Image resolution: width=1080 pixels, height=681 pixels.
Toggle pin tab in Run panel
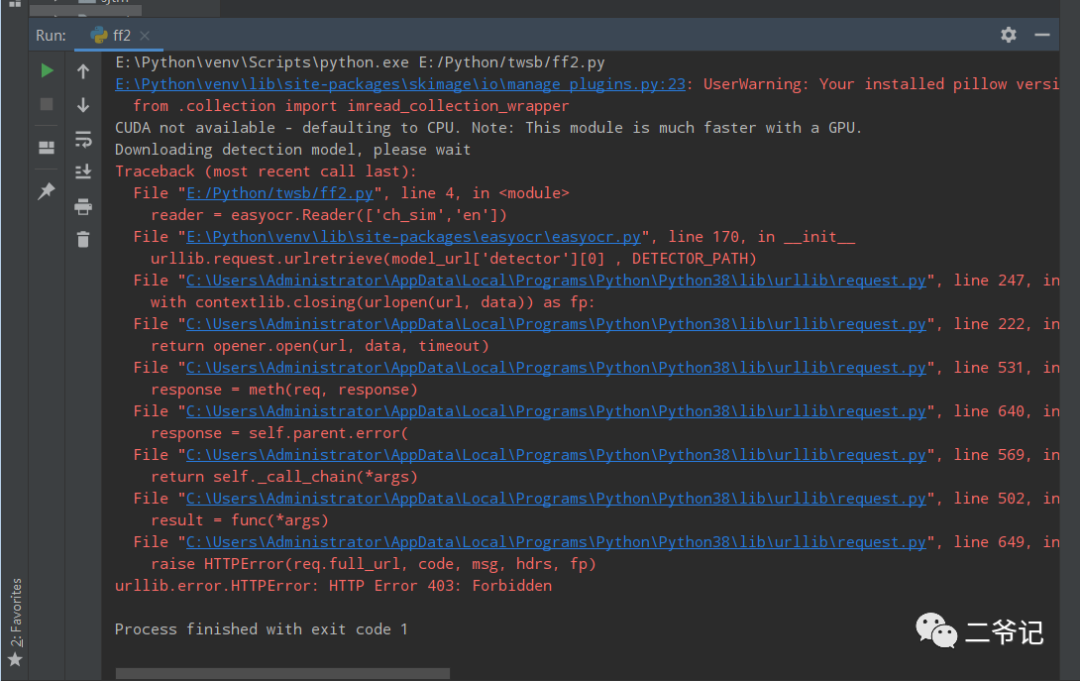46,191
